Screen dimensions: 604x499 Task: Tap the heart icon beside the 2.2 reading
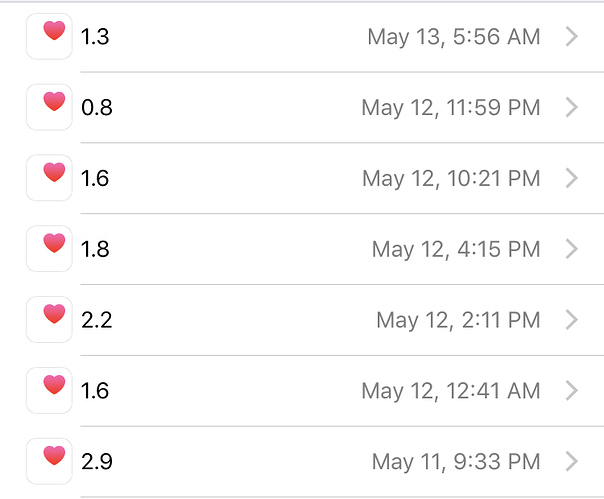pos(49,319)
